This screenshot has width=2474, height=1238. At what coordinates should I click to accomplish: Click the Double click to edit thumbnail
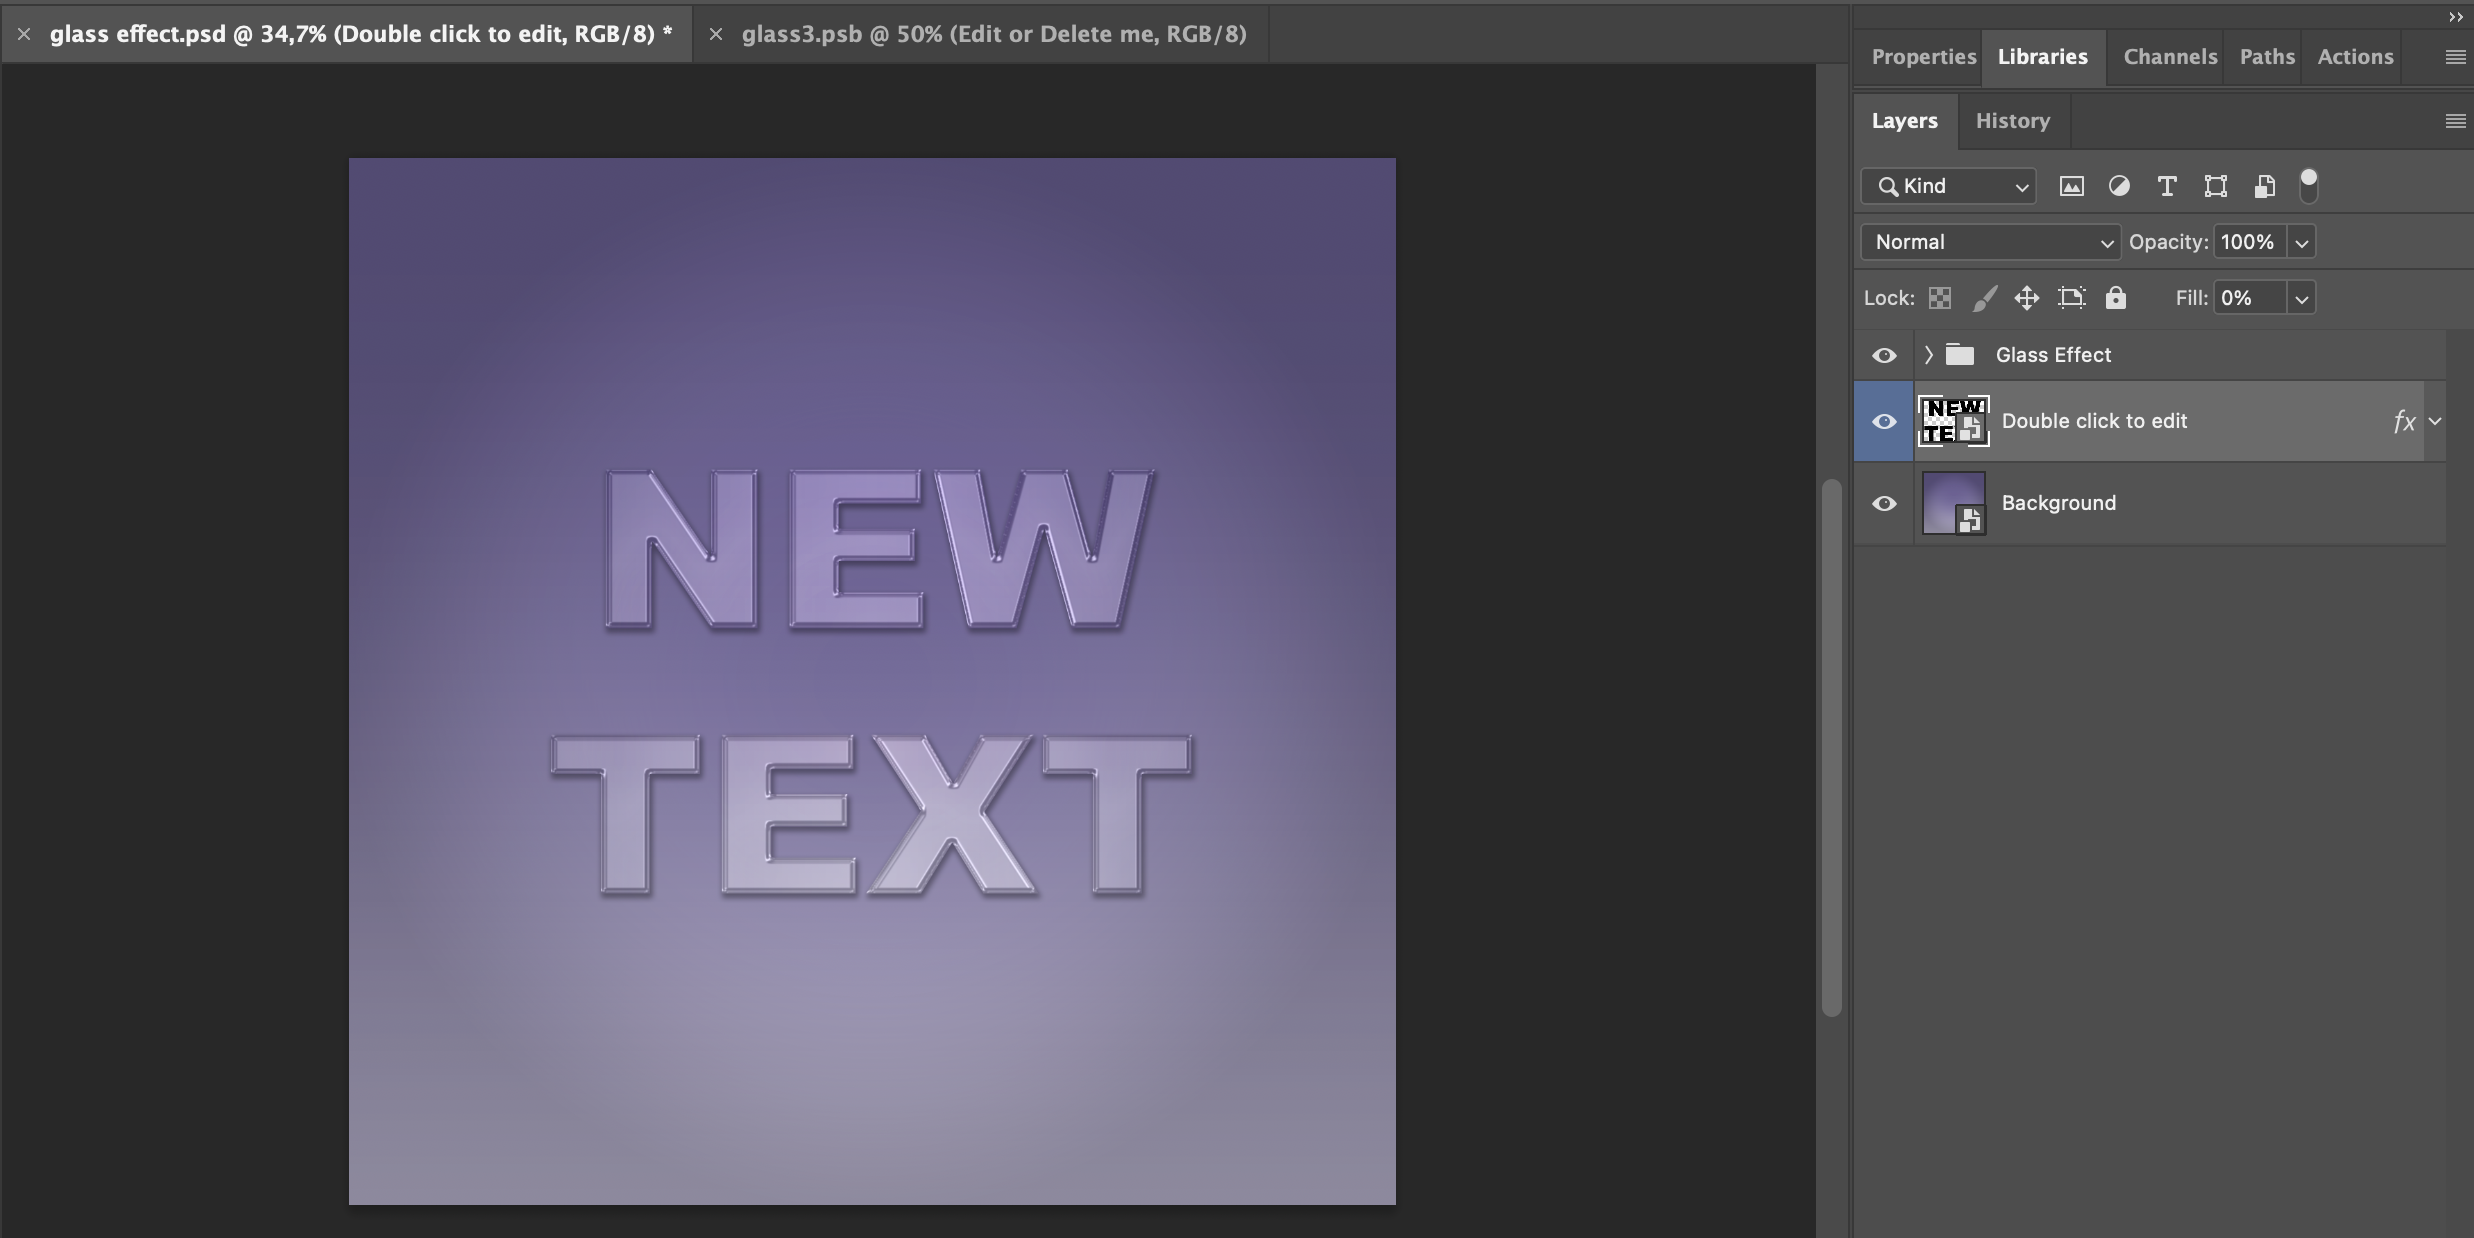pyautogui.click(x=1953, y=421)
